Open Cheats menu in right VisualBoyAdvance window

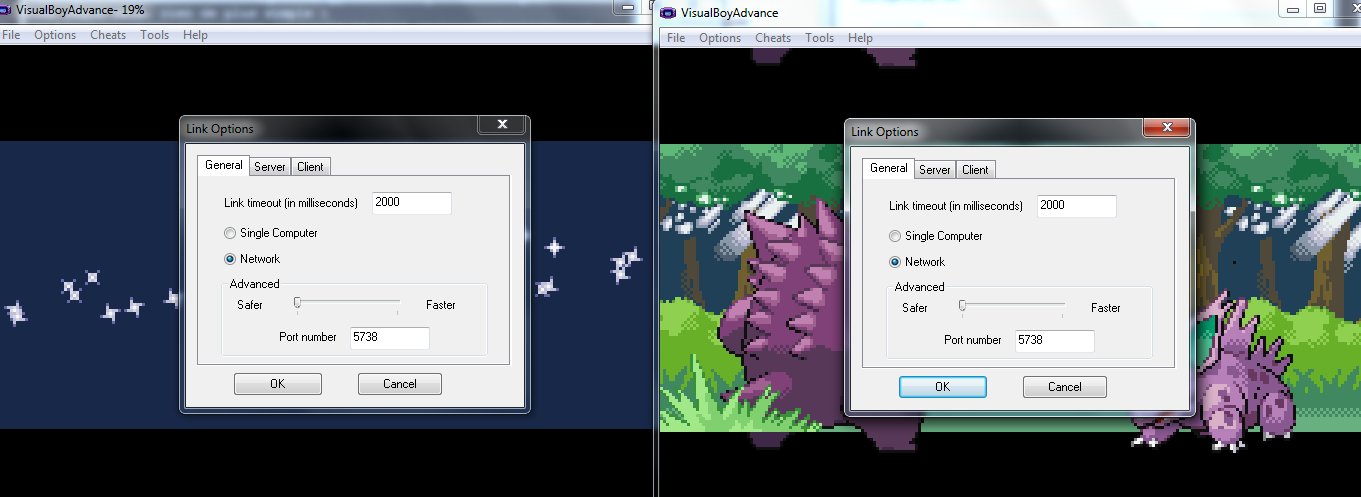tap(773, 38)
